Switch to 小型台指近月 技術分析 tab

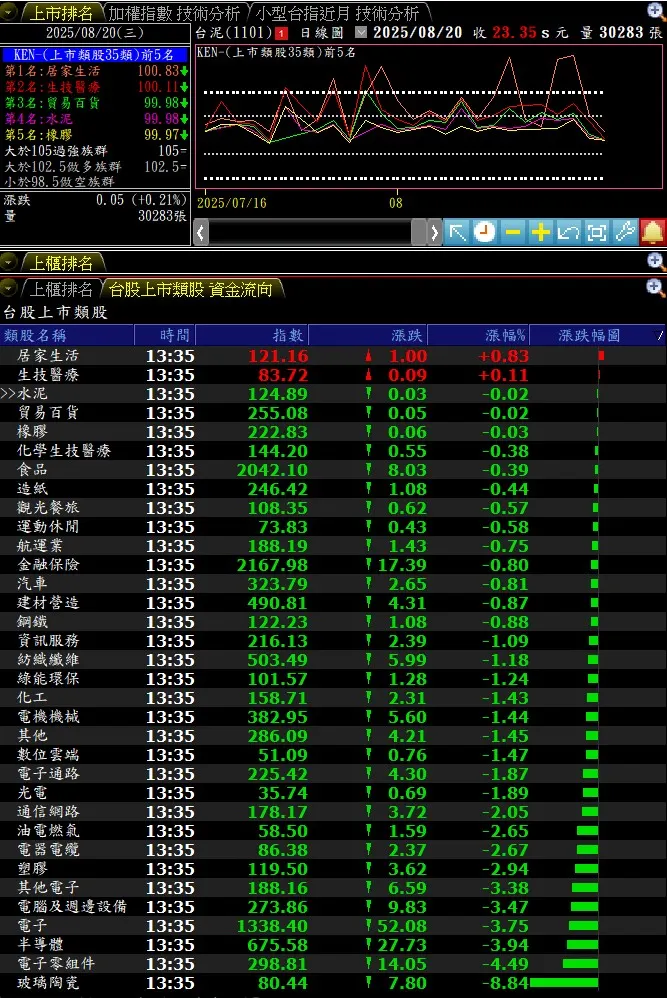[x=337, y=13]
